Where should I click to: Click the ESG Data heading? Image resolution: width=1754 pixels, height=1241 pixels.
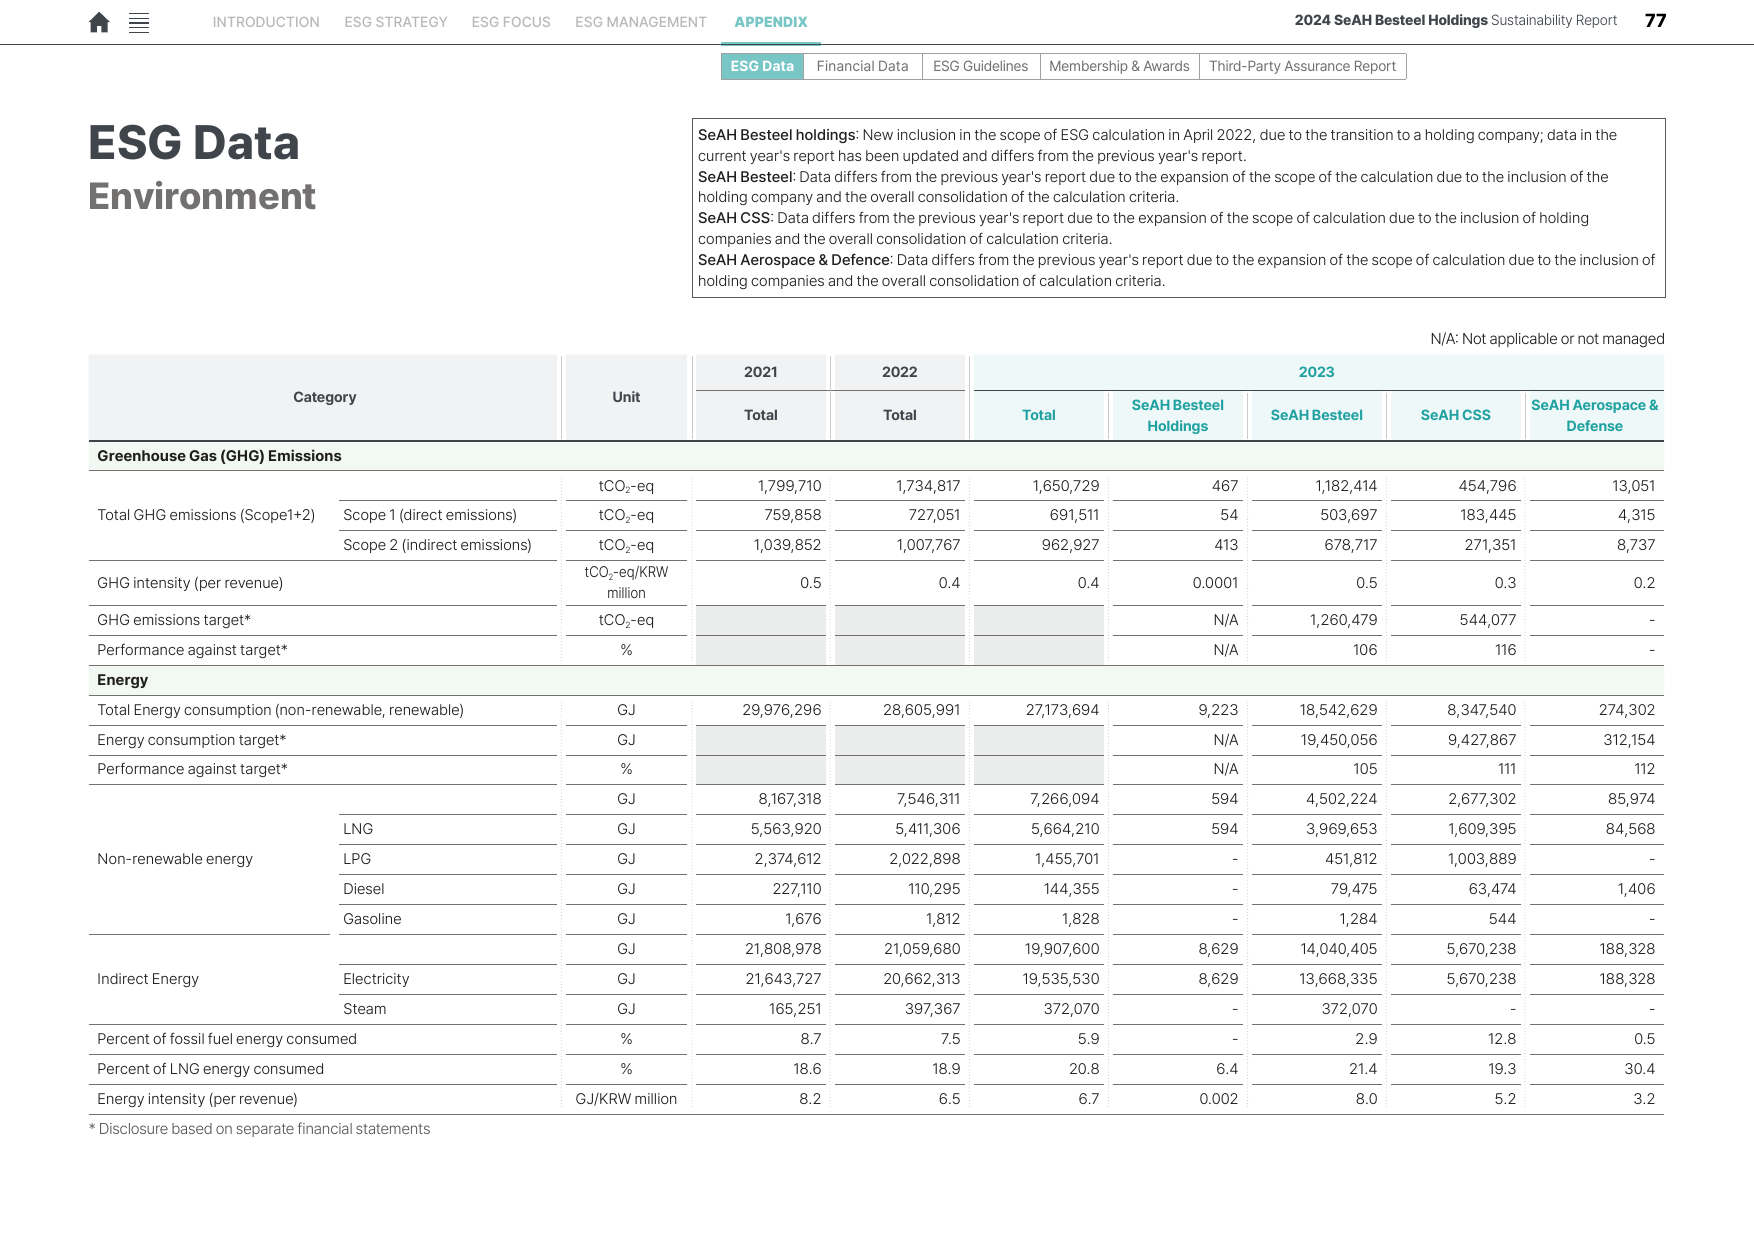pos(194,143)
